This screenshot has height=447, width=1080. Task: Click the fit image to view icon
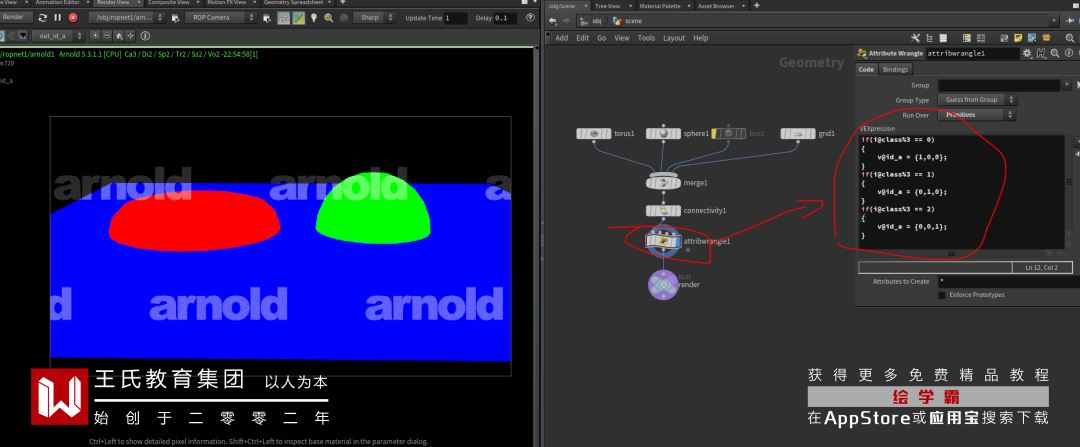[131, 36]
